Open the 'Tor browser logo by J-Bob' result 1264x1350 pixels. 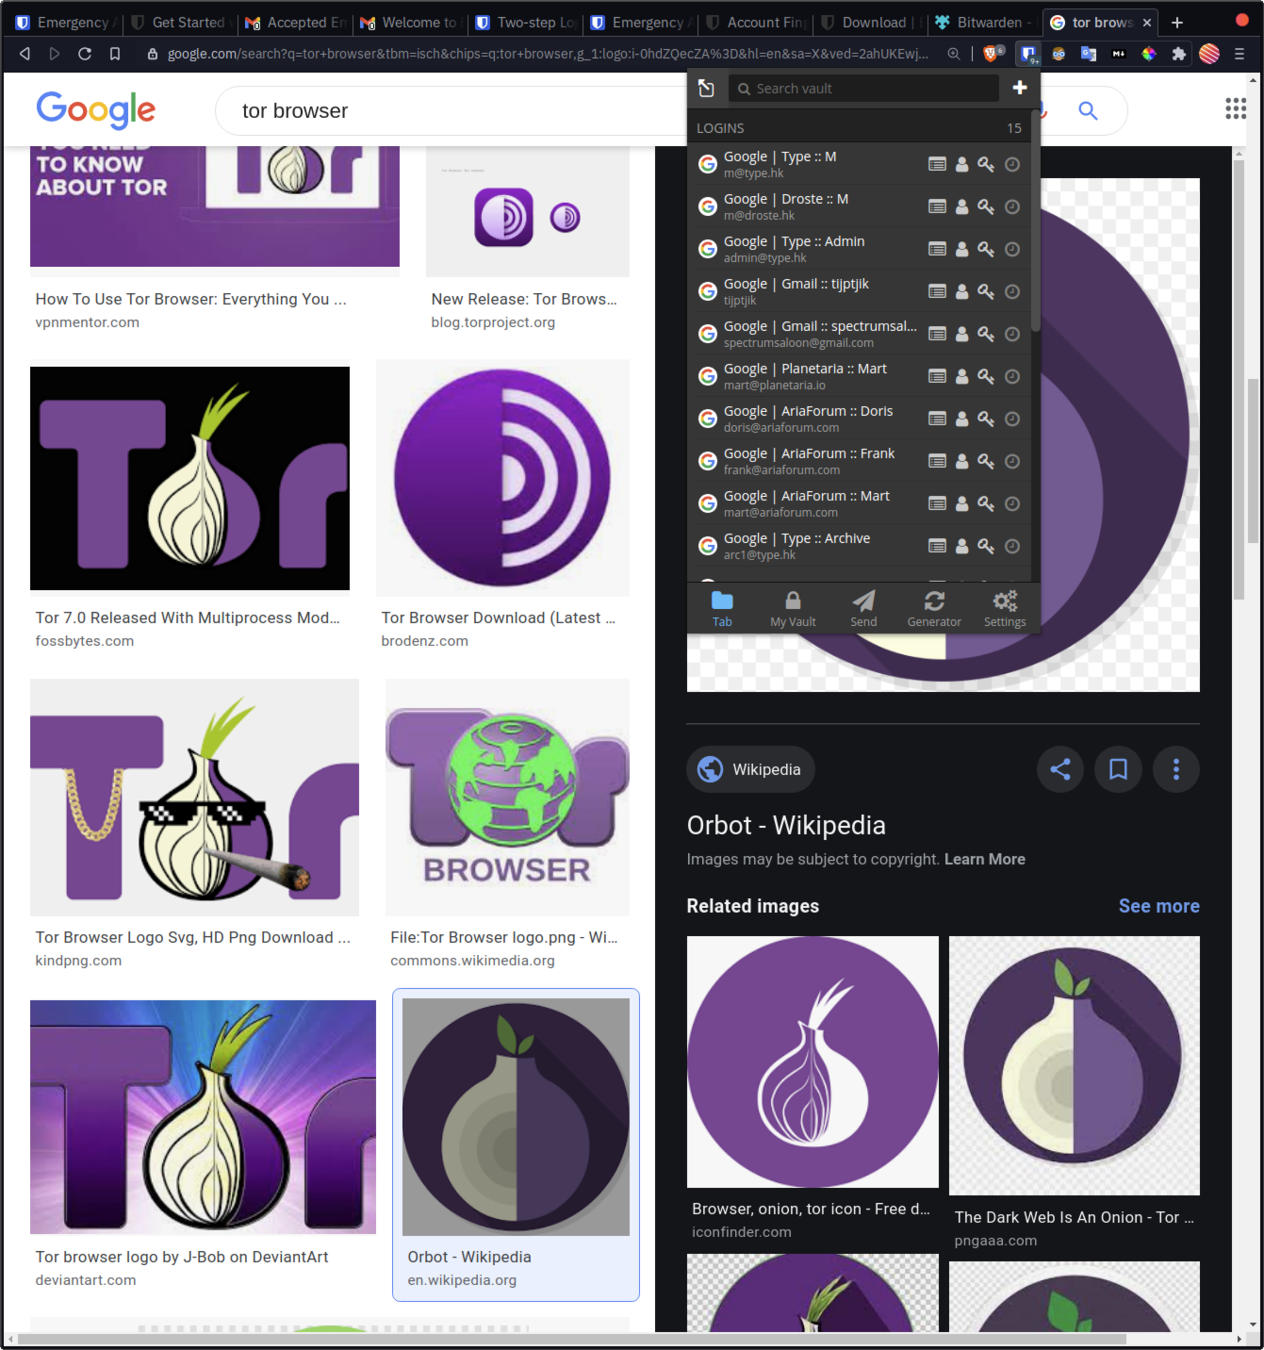[x=203, y=1117]
